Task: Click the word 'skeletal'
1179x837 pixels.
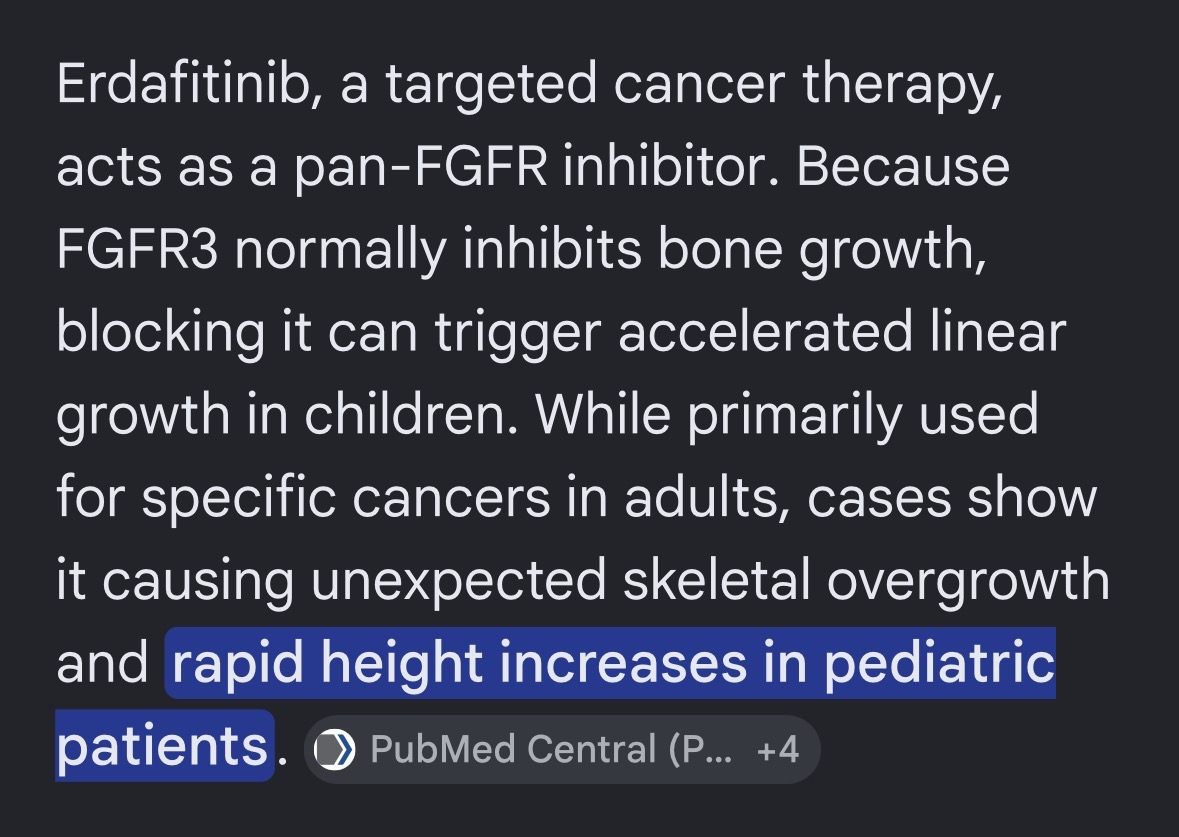Action: pos(716,580)
